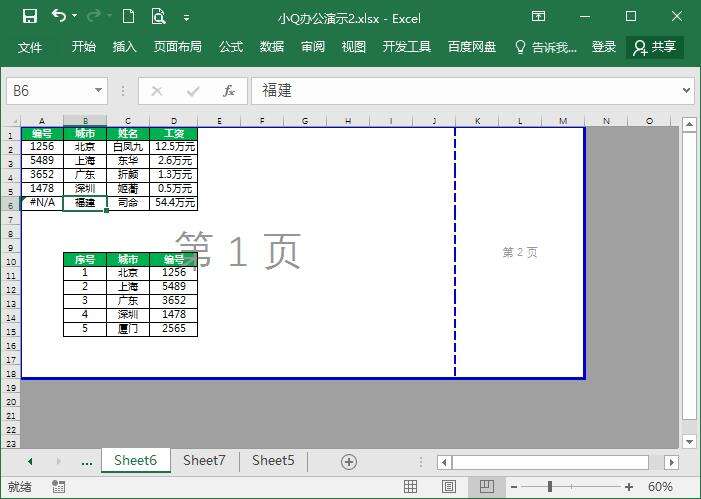Click the New blank document icon
Screen dimensions: 701x499
(x=128, y=17)
